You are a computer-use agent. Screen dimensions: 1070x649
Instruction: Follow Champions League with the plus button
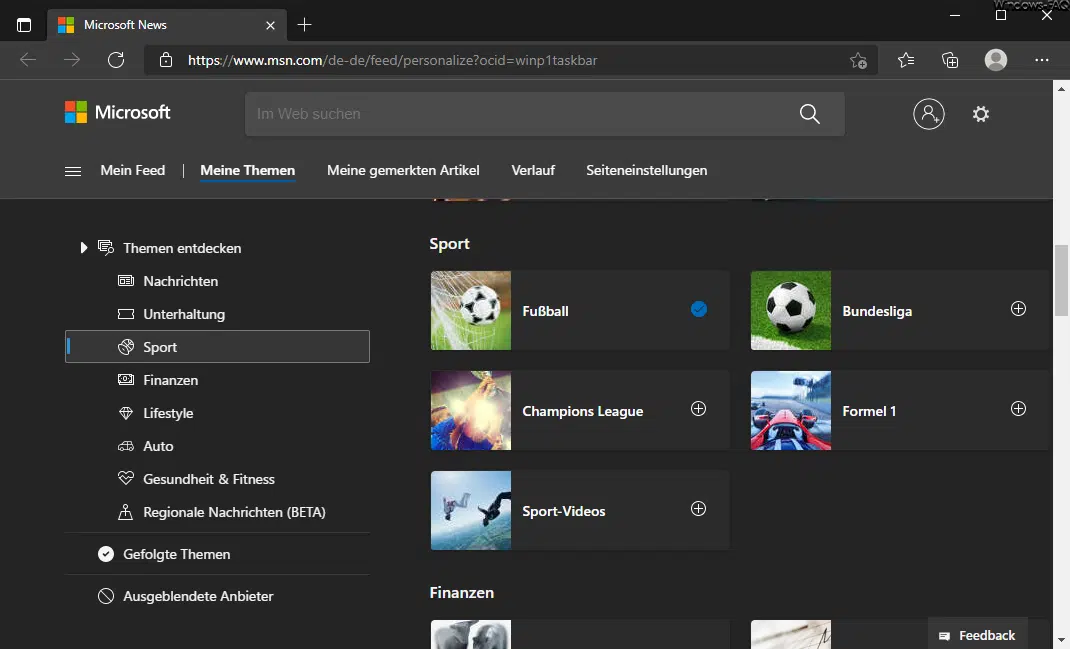(x=698, y=408)
